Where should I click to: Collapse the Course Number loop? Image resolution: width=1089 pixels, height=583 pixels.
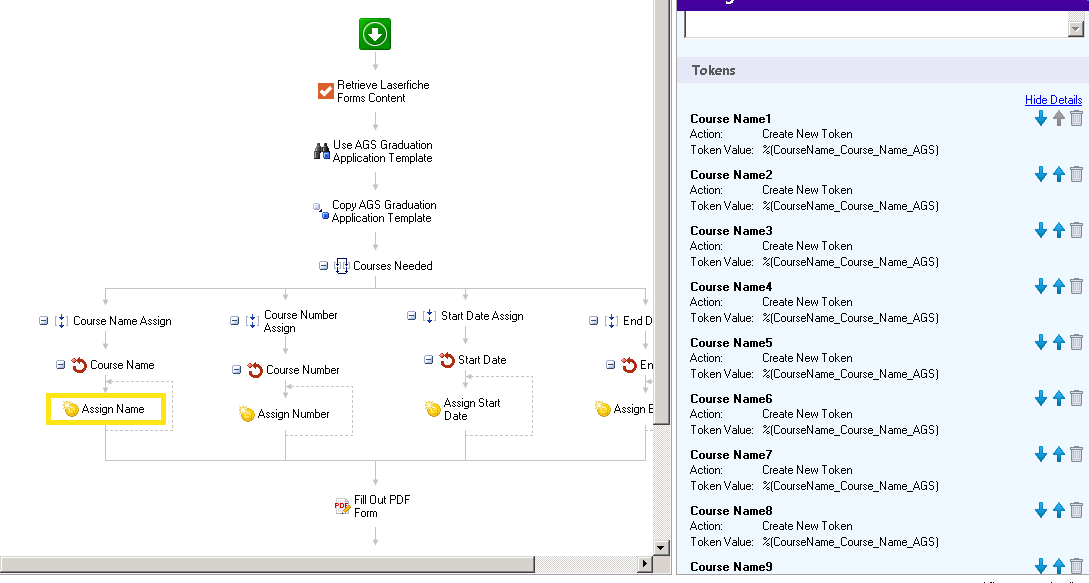tap(236, 370)
